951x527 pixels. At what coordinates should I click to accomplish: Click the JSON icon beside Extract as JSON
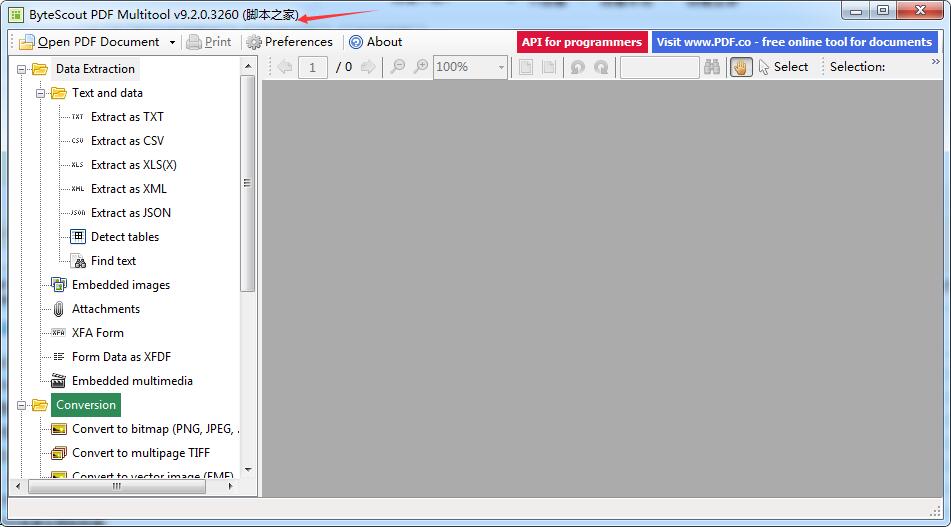pos(78,213)
